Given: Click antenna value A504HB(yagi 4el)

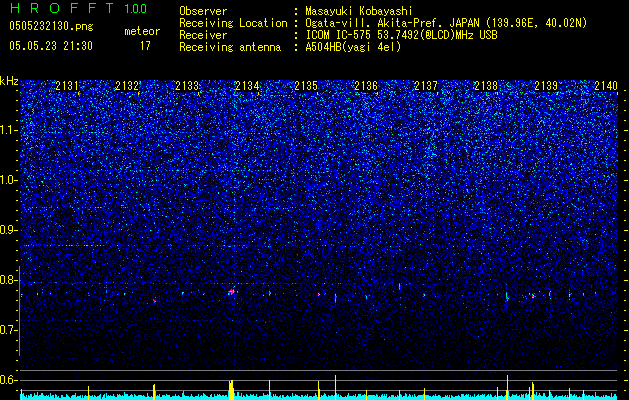Looking at the screenshot, I should (353, 47).
